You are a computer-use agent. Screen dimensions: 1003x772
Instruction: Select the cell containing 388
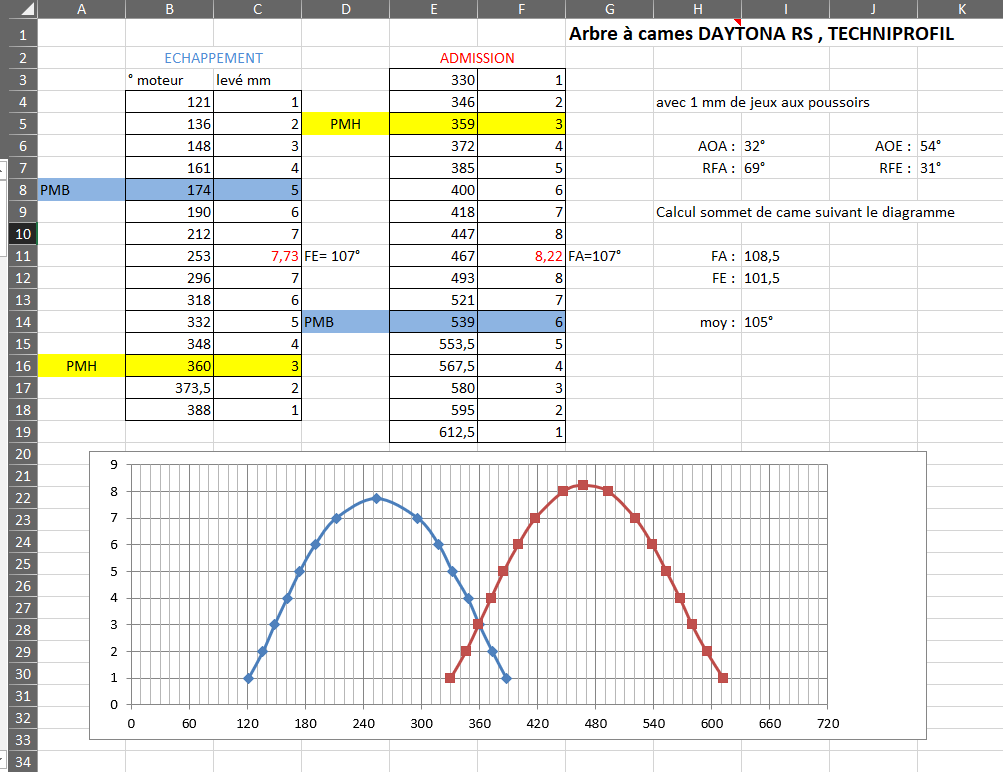point(170,410)
